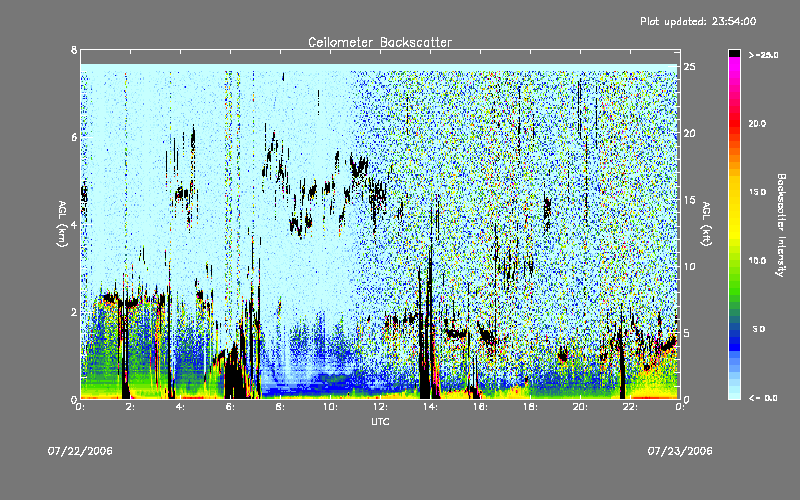Click the "07/22/2006" start date

[80, 451]
